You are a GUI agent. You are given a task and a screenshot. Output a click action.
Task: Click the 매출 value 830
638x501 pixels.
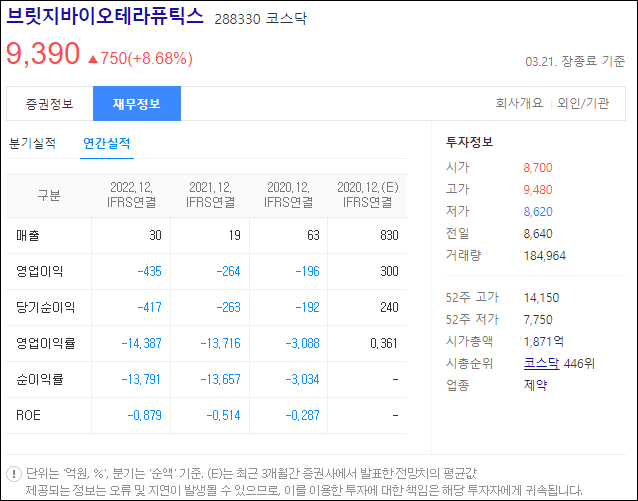coord(389,235)
